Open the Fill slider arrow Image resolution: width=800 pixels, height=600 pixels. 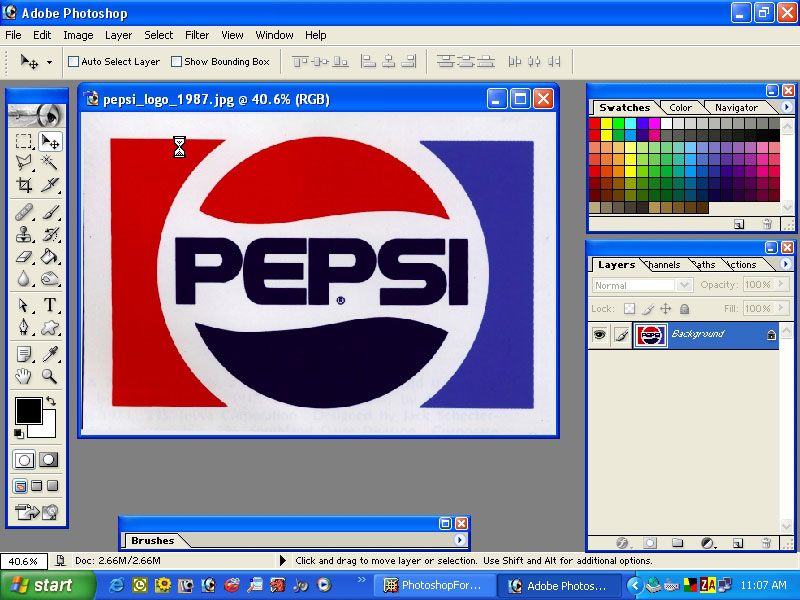pos(781,308)
